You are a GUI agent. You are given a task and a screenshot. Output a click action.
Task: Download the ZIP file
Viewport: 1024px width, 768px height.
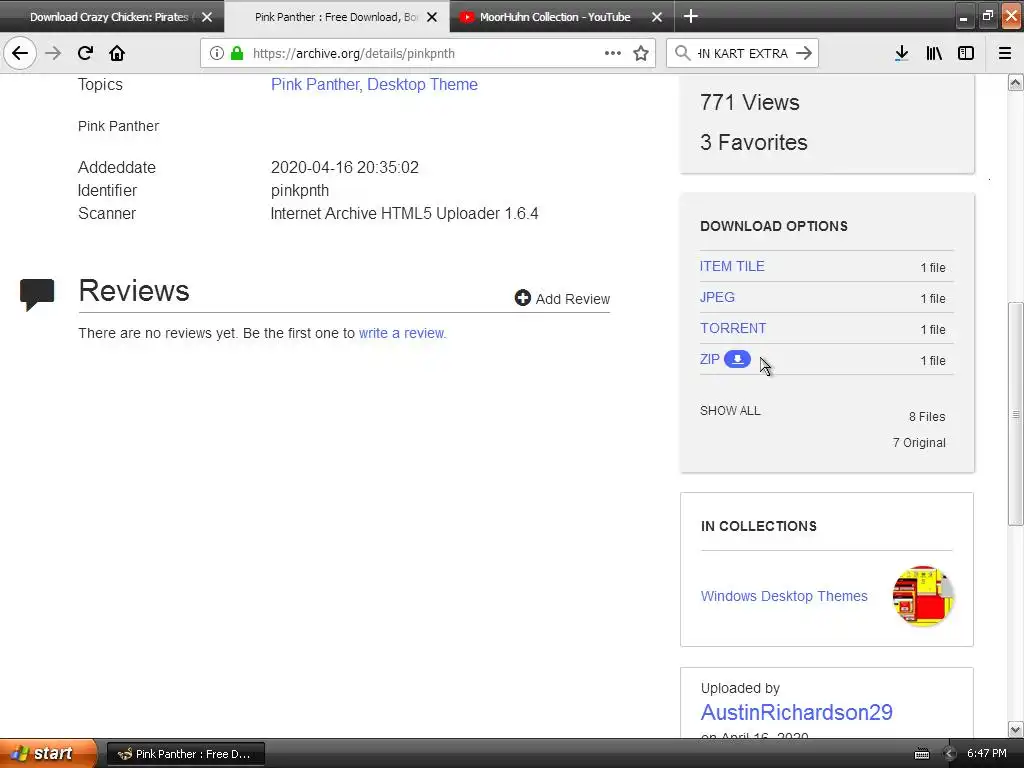point(710,359)
